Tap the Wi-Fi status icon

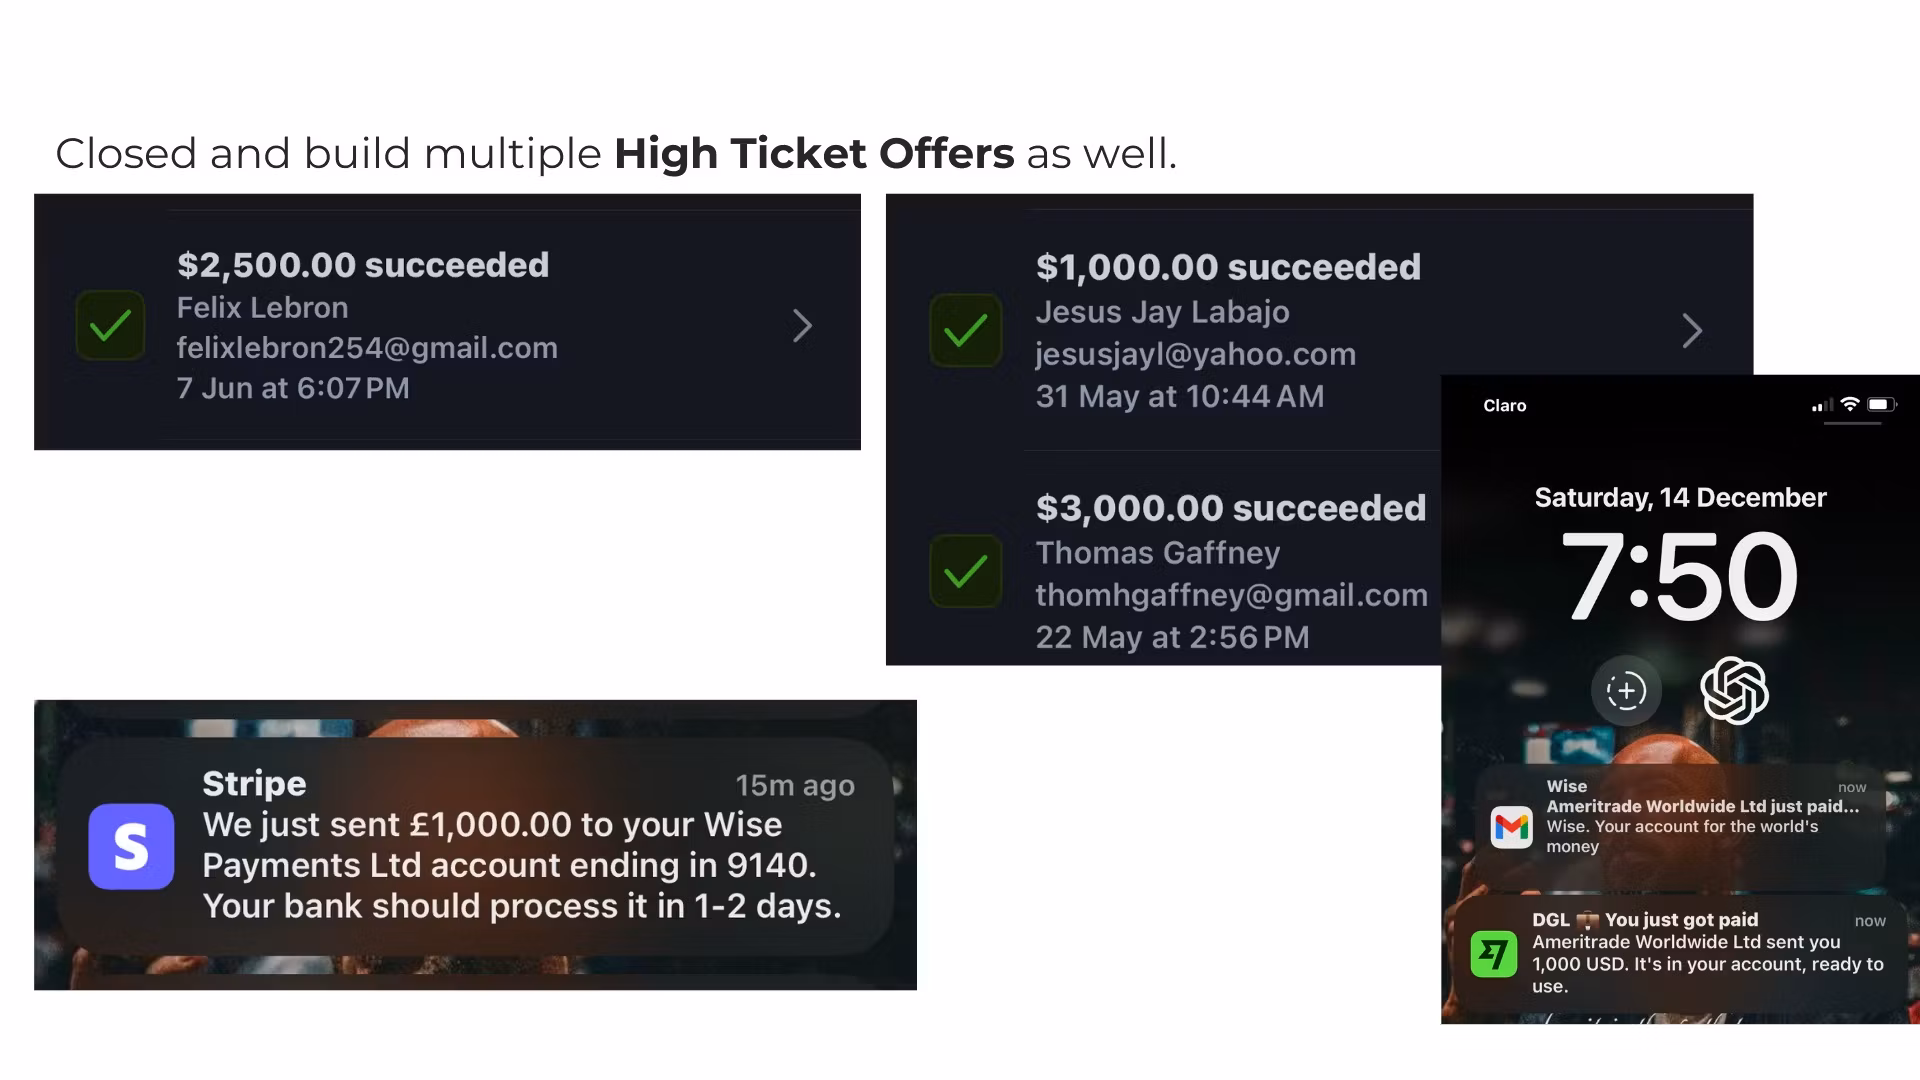pos(1850,405)
